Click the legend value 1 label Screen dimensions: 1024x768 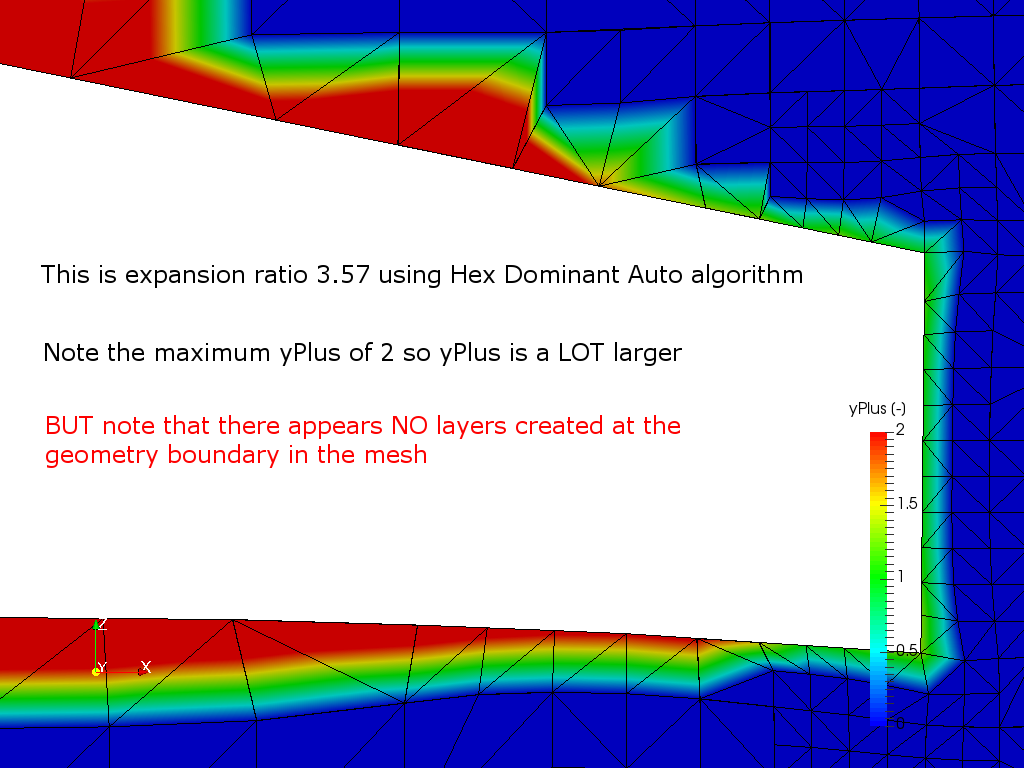[x=900, y=577]
